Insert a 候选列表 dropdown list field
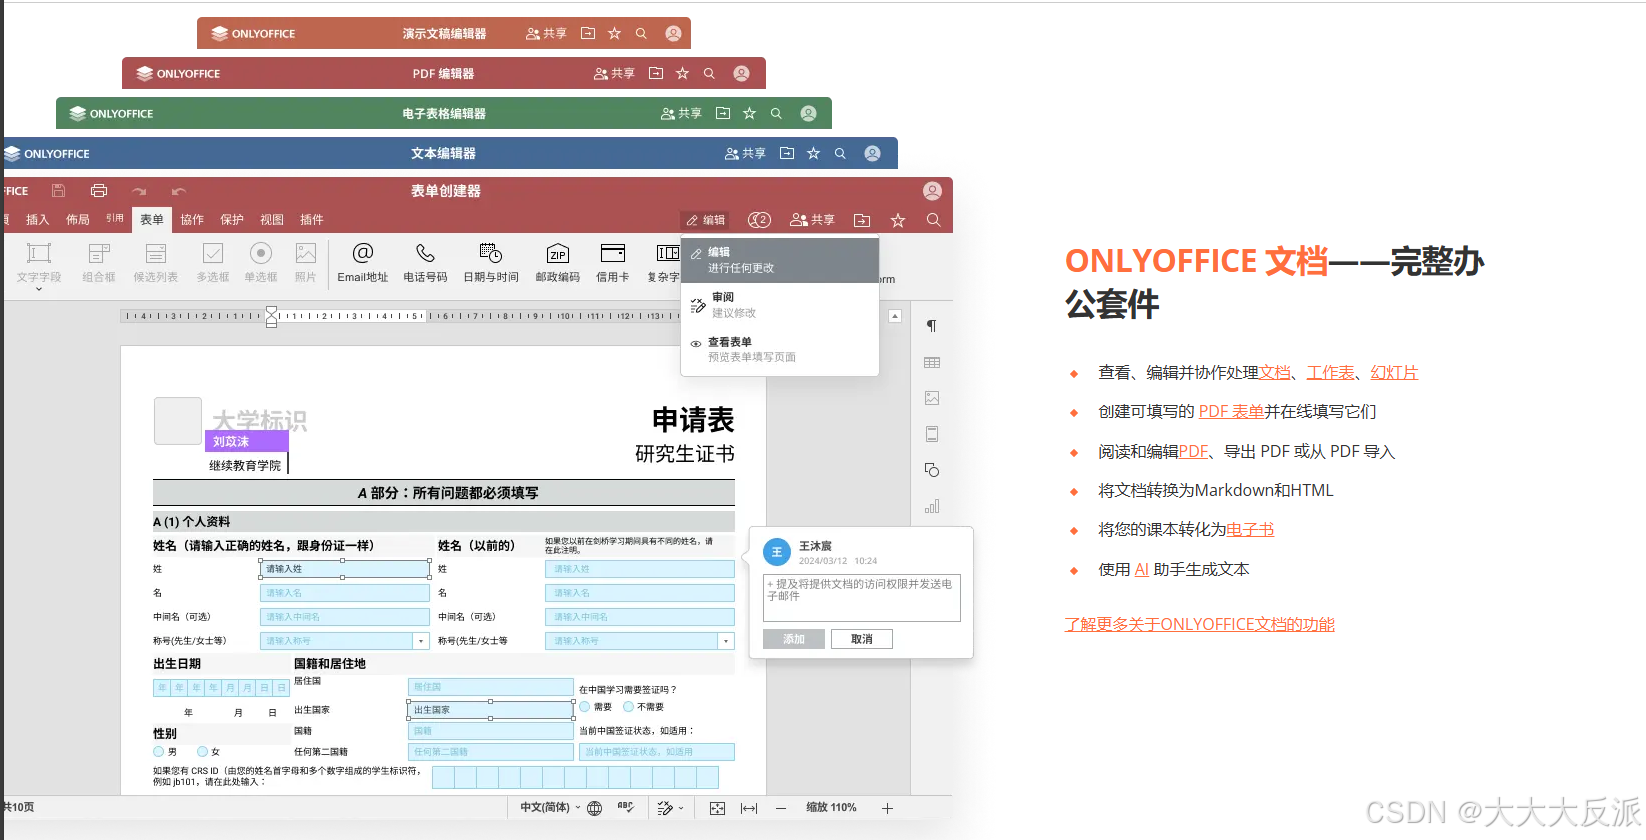 (156, 262)
